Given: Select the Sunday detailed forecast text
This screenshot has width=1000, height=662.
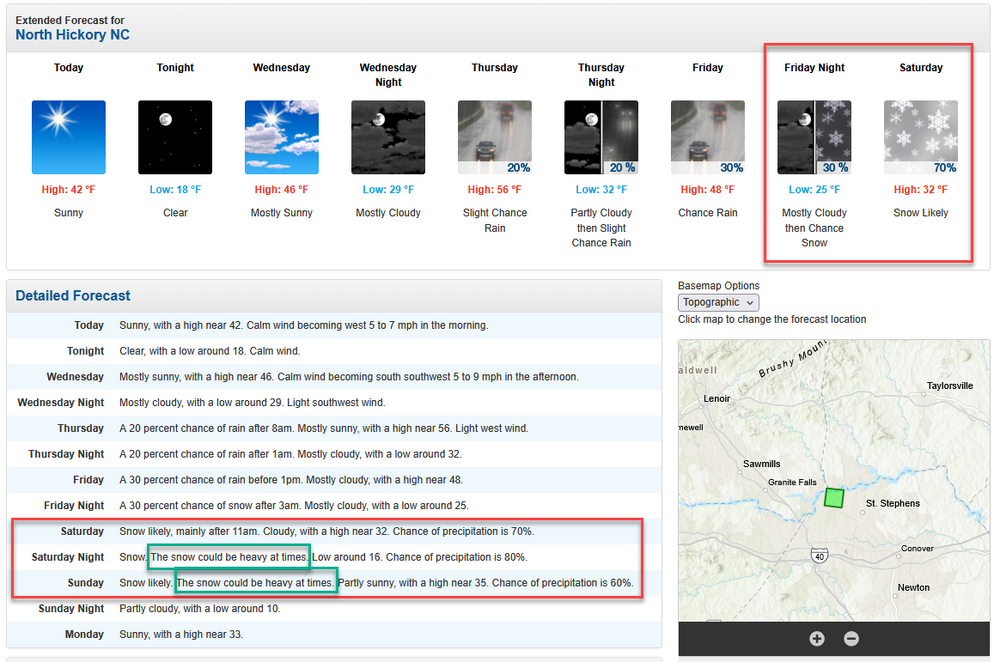Looking at the screenshot, I should tap(376, 583).
